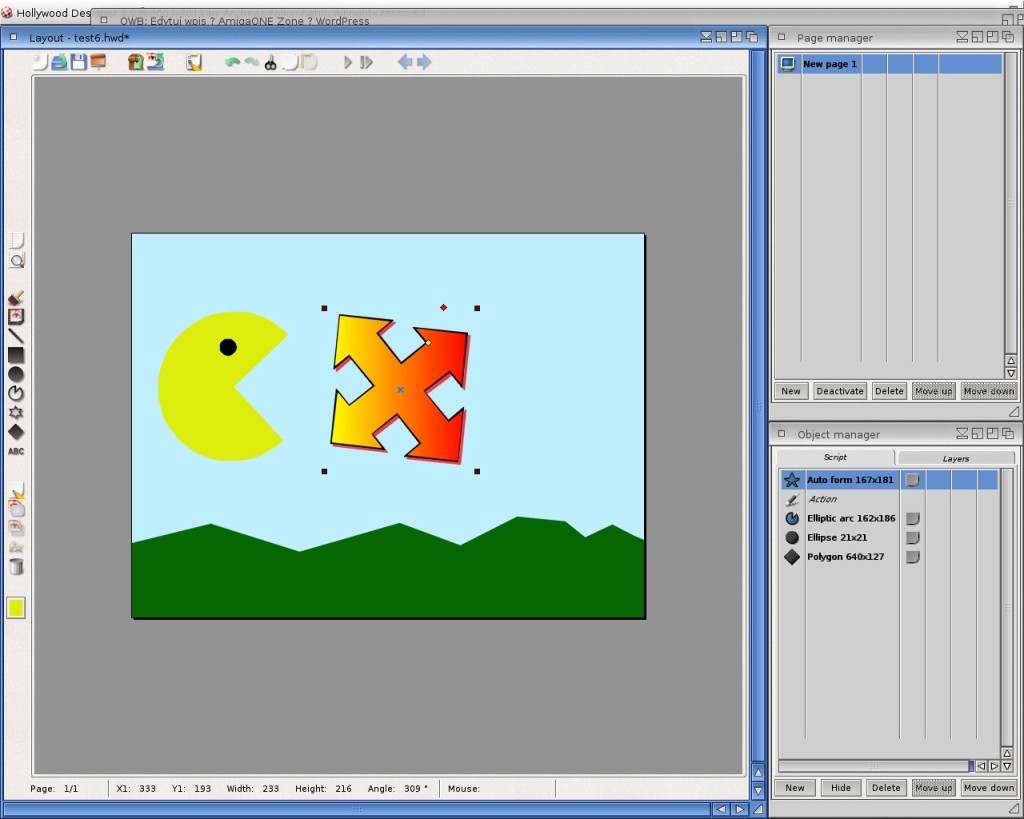
Task: Click the OWB browser window title behind
Action: 244,21
